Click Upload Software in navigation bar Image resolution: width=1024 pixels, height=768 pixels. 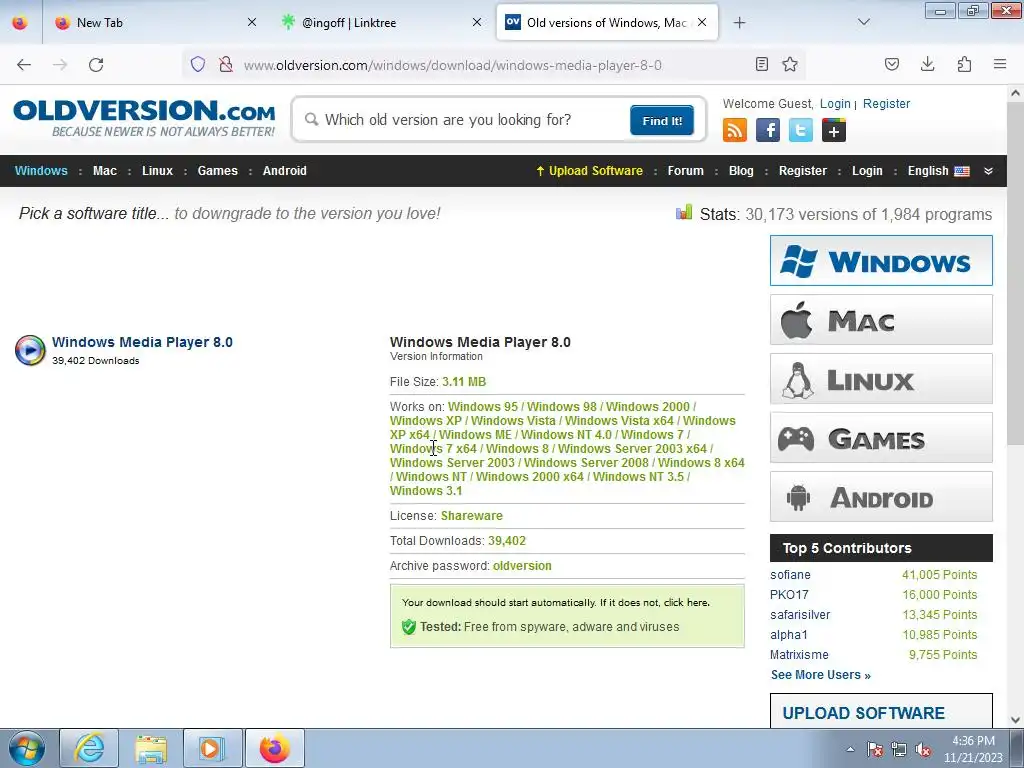coord(589,171)
